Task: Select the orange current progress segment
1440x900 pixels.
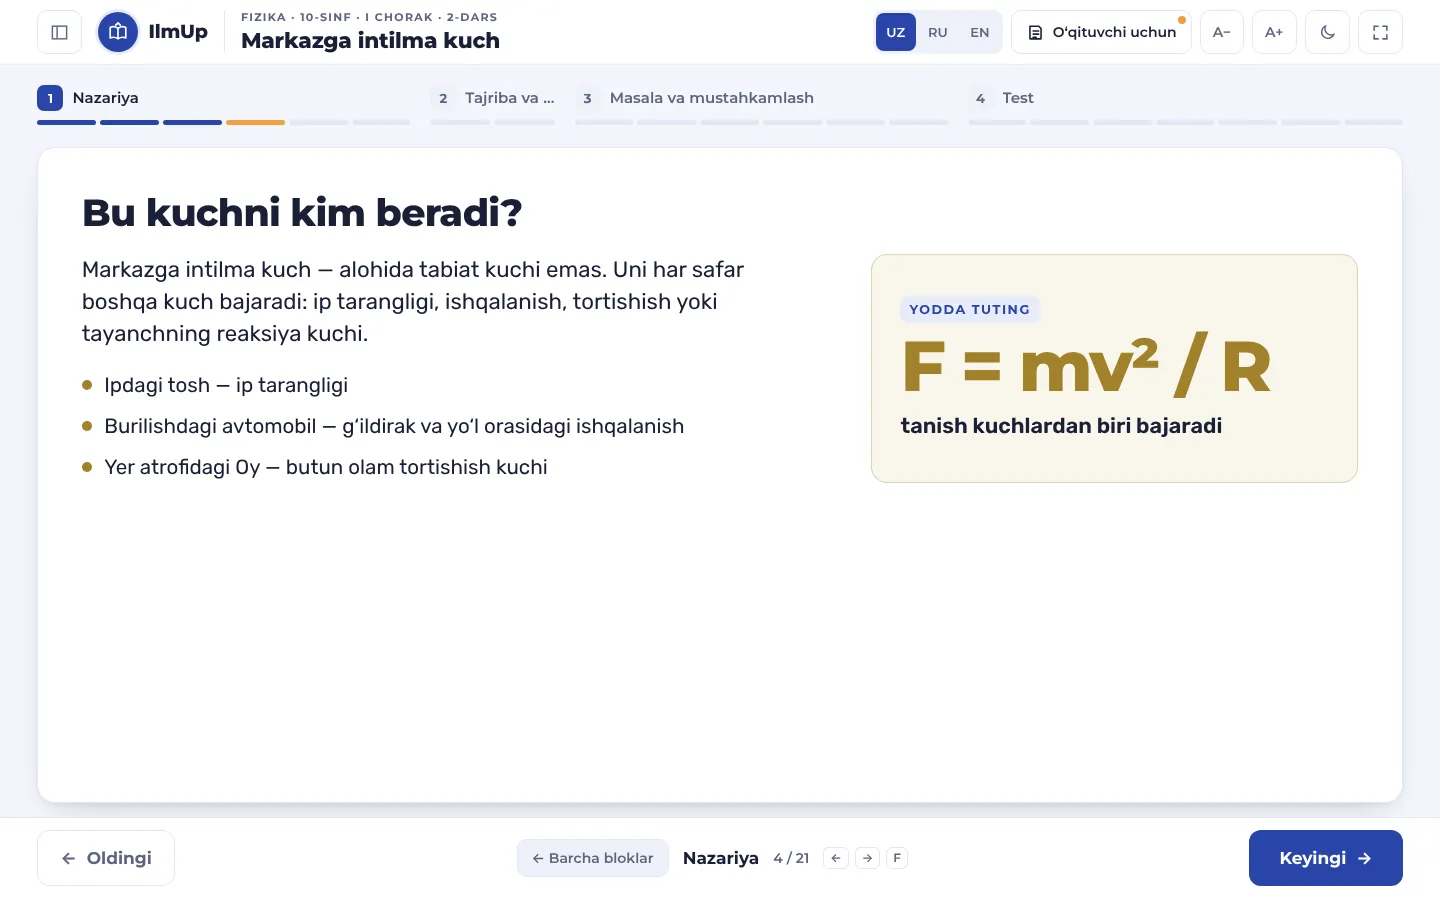Action: [x=255, y=122]
